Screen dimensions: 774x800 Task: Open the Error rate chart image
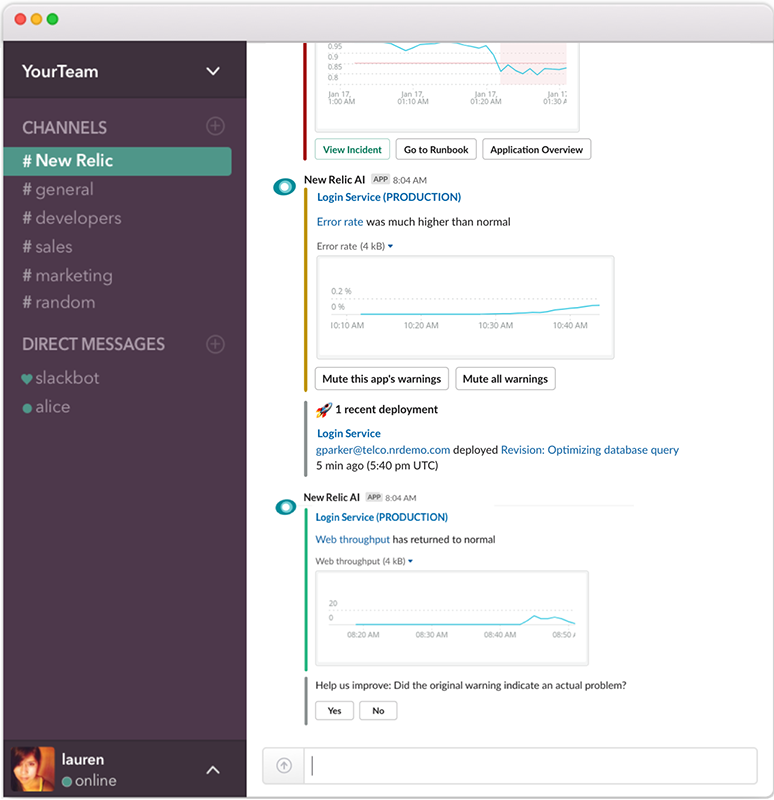tap(465, 307)
